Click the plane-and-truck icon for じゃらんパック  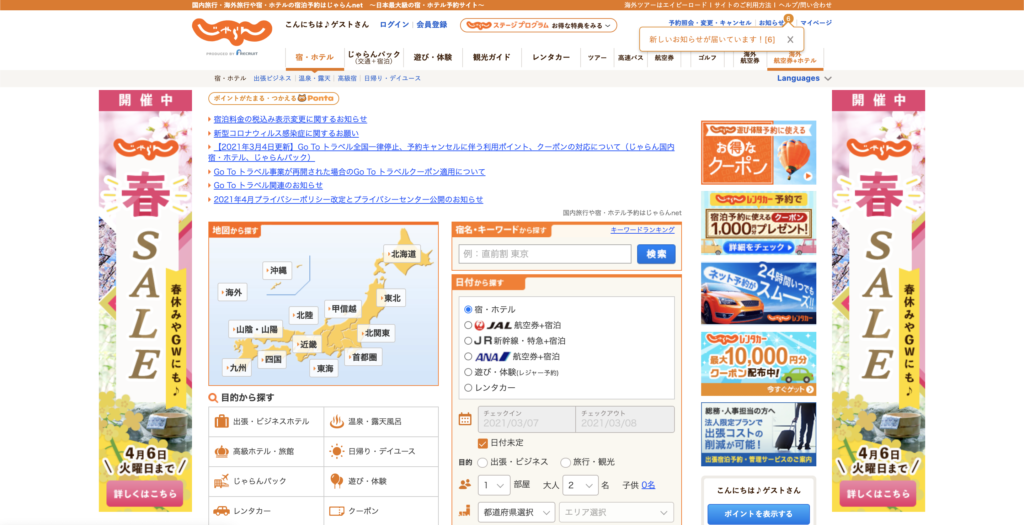[221, 481]
